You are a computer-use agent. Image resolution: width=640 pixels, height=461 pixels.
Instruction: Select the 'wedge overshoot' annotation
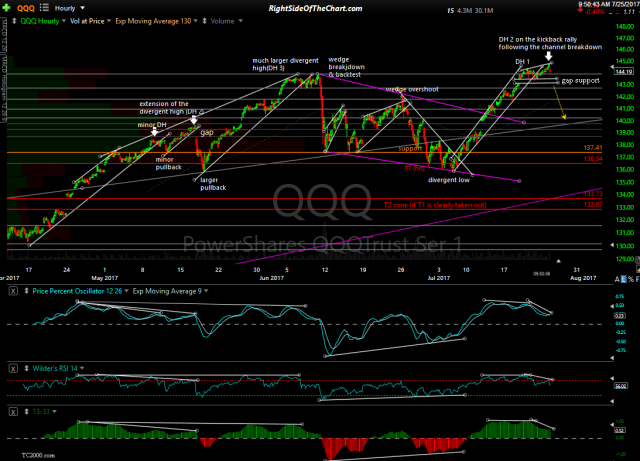pyautogui.click(x=412, y=89)
